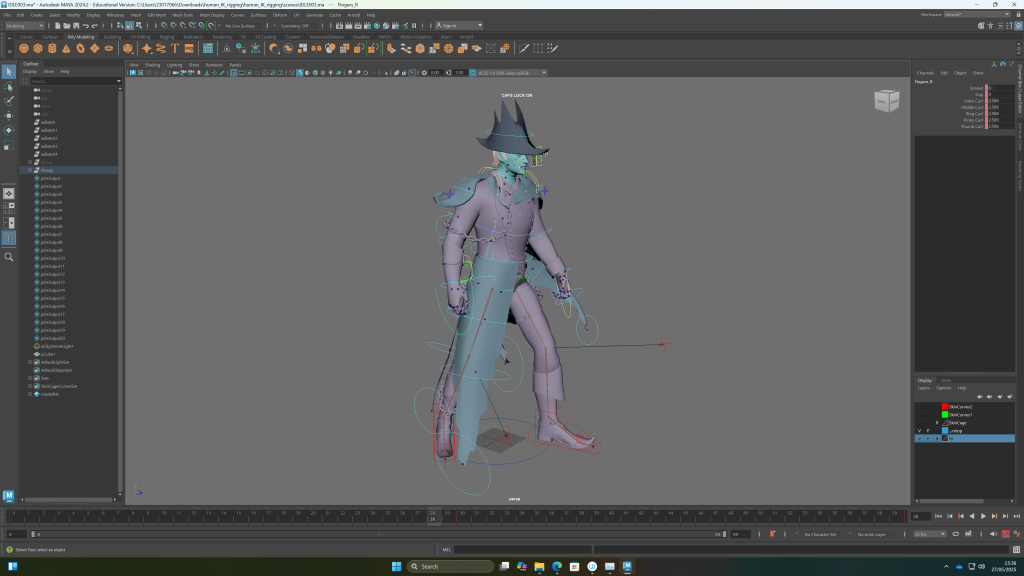Open the 30 fps frame rate dropdown
Viewport: 1024px width, 576px height.
point(928,534)
